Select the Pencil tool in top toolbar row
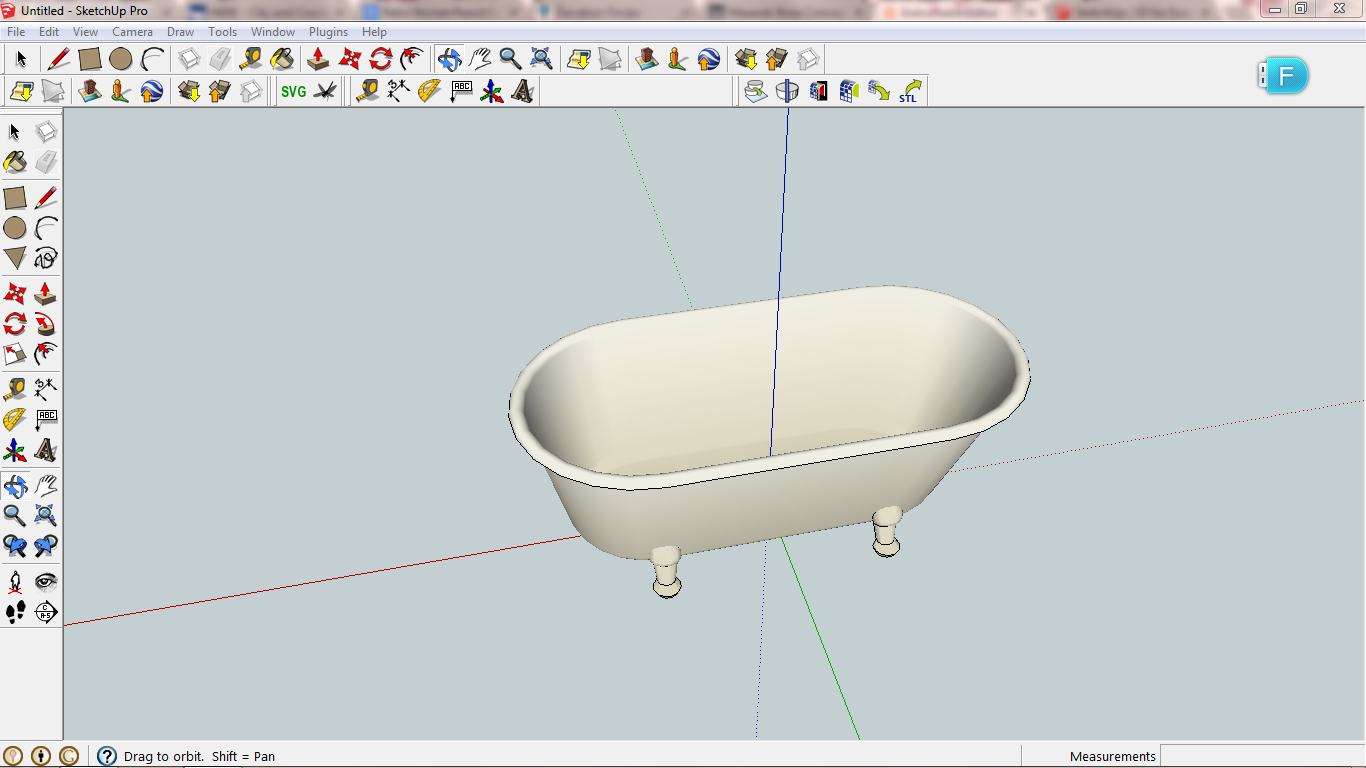Viewport: 1366px width, 768px height. click(58, 59)
